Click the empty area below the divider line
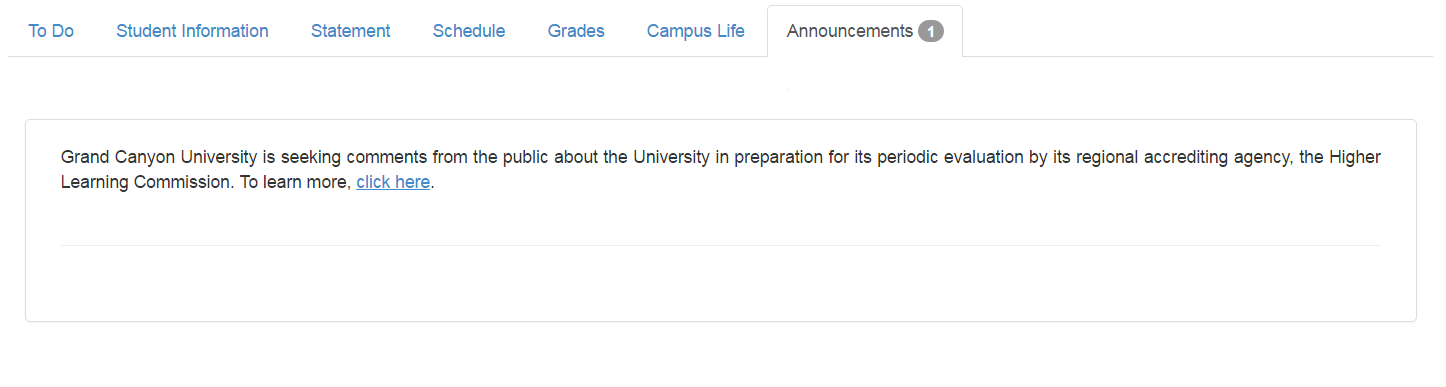The height and width of the screenshot is (387, 1446). click(720, 283)
